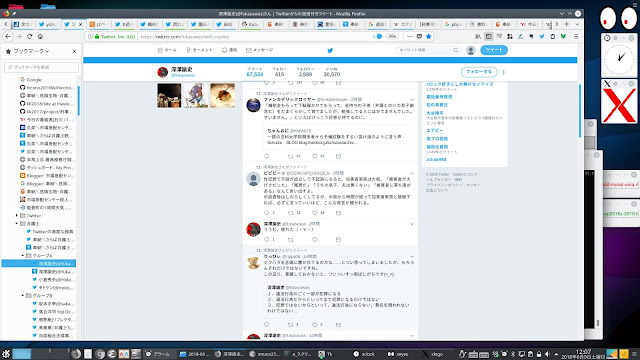640x360 pixels.
Task: Reply to the ファンカデリックロイヤー tweet
Action: point(267,156)
